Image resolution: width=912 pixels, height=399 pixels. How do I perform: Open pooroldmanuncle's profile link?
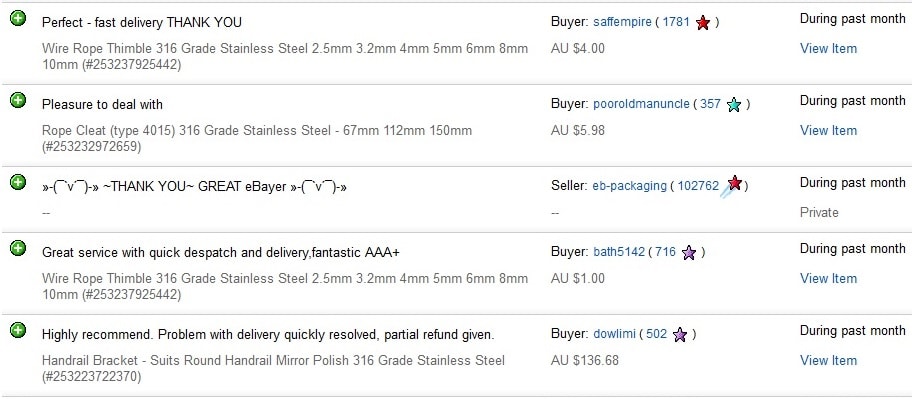click(641, 105)
